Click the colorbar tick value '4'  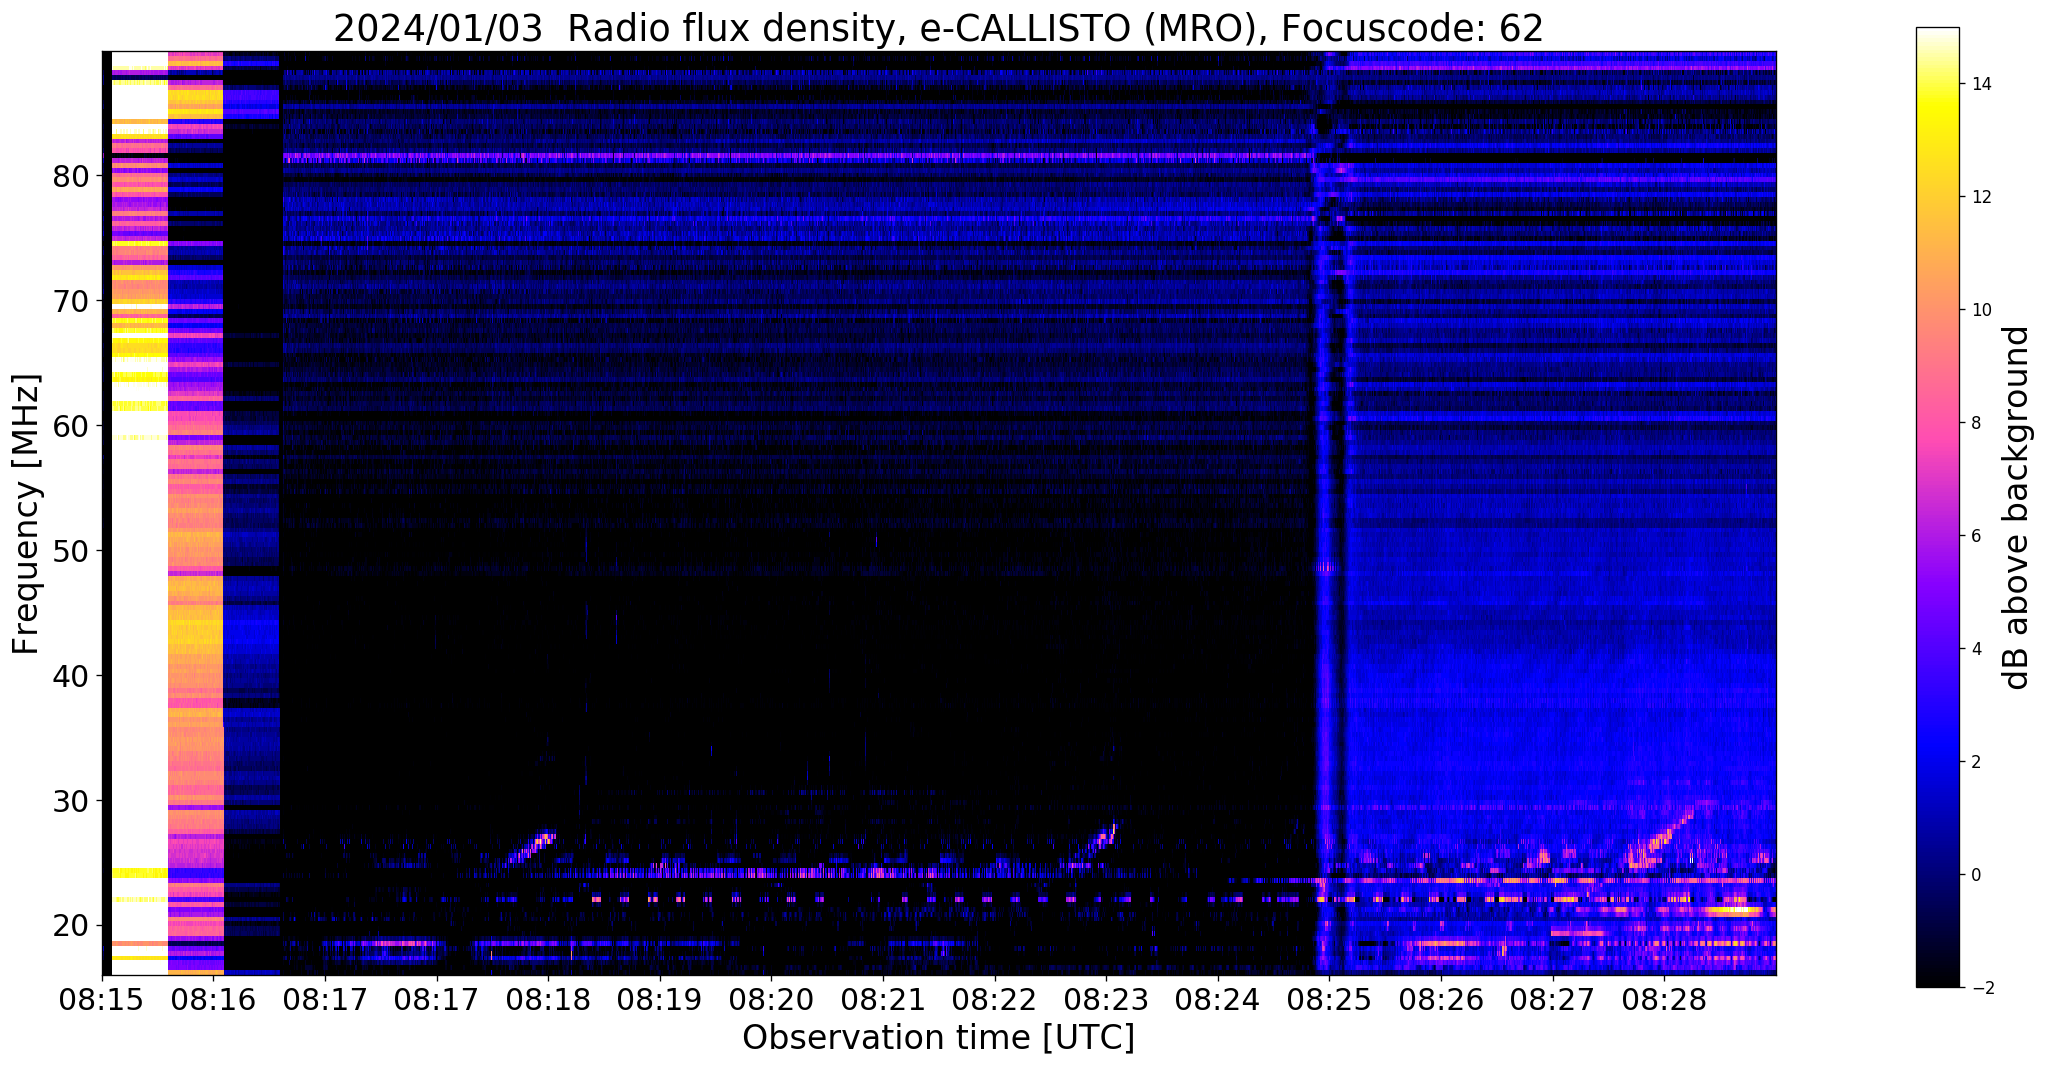[1975, 649]
